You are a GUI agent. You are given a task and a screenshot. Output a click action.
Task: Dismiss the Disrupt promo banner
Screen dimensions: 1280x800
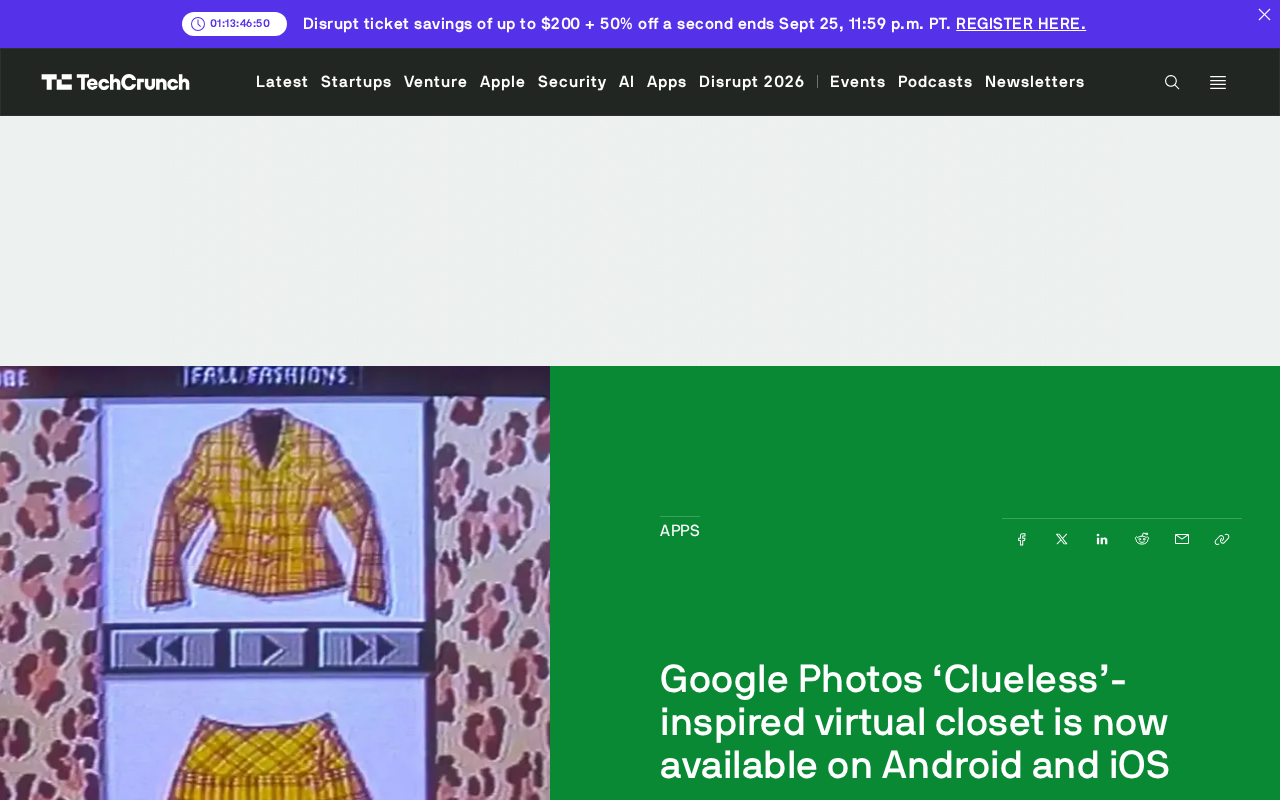click(1264, 15)
